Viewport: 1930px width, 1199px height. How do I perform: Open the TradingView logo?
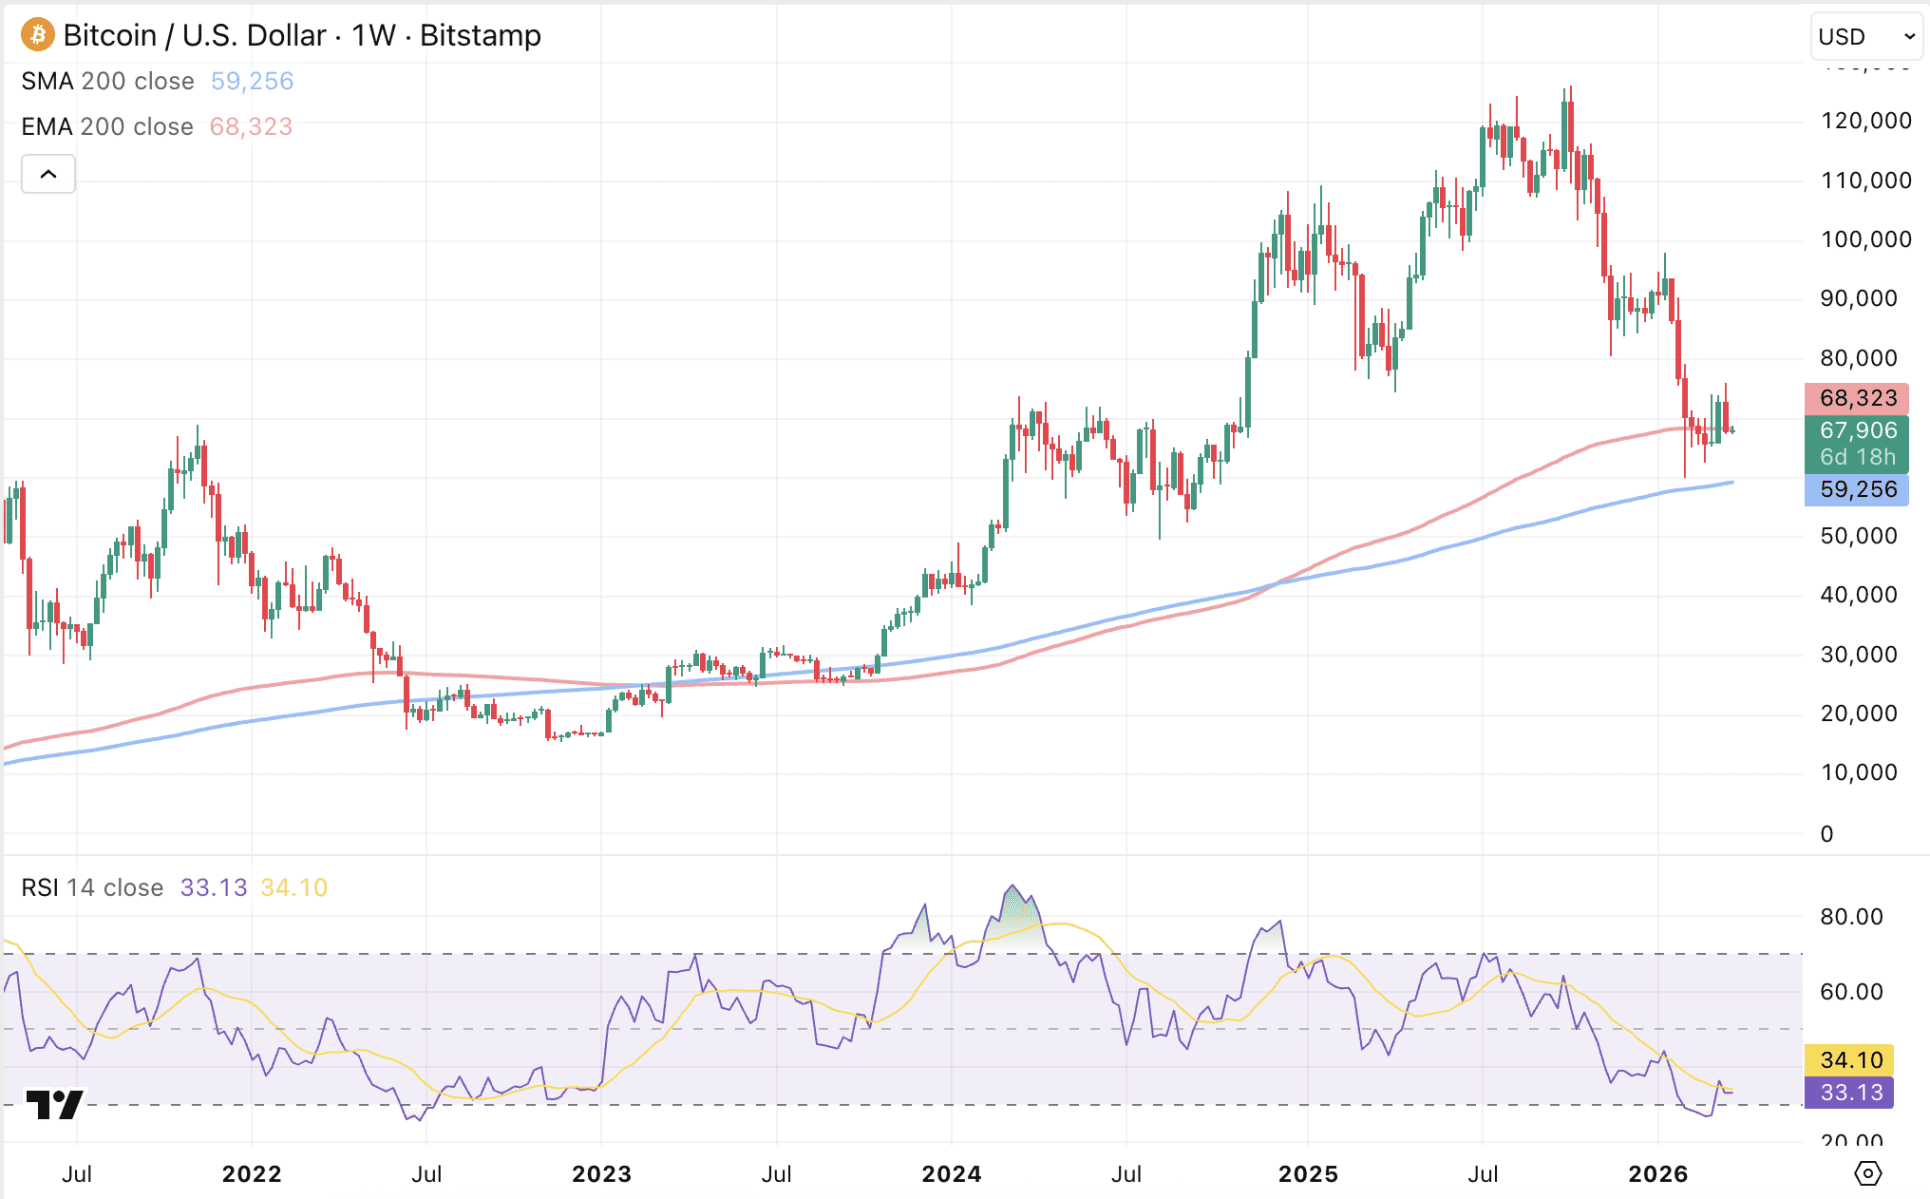tap(54, 1105)
